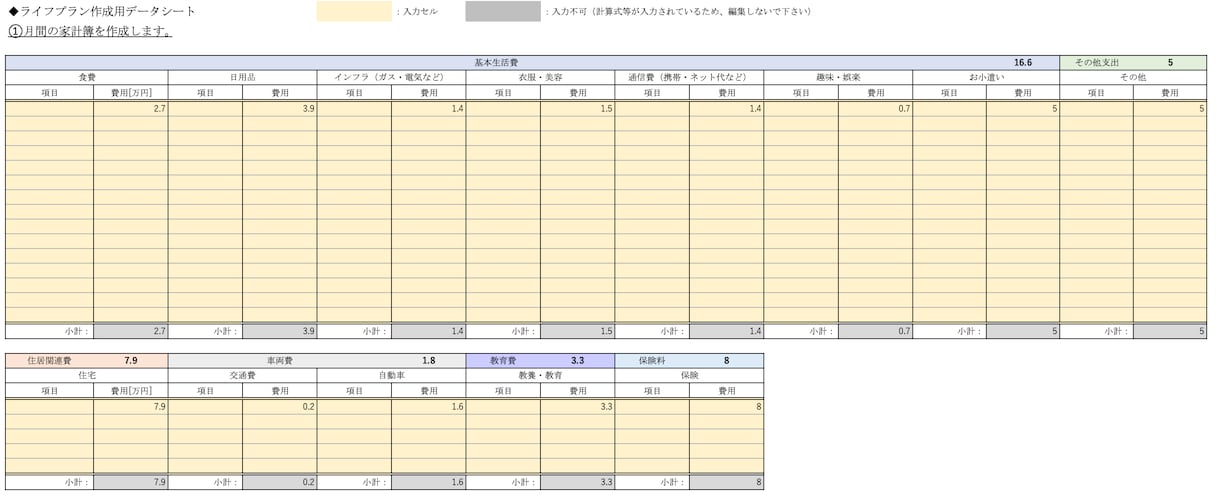Click the 食費 category header
Viewport: 1220px width, 499px height.
[87, 77]
